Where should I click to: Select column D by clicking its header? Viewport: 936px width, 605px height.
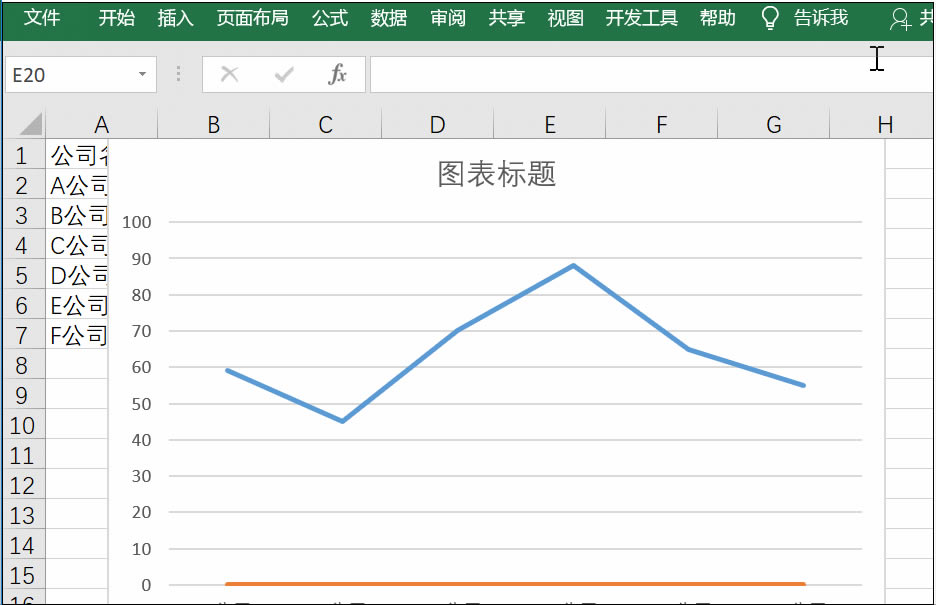pyautogui.click(x=436, y=123)
